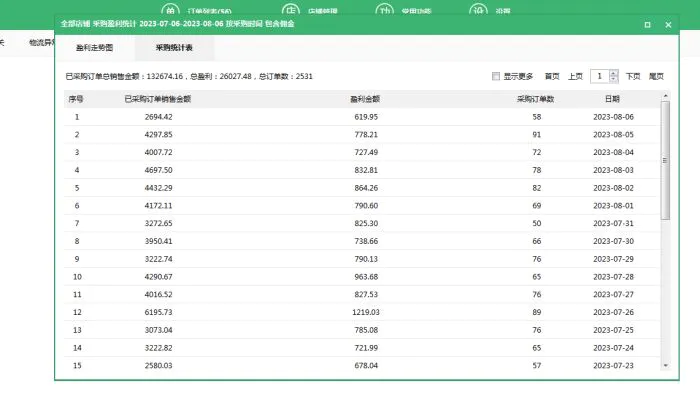Image resolution: width=700 pixels, height=394 pixels.
Task: Select the sales amount 4297.85
Action: [x=158, y=135]
